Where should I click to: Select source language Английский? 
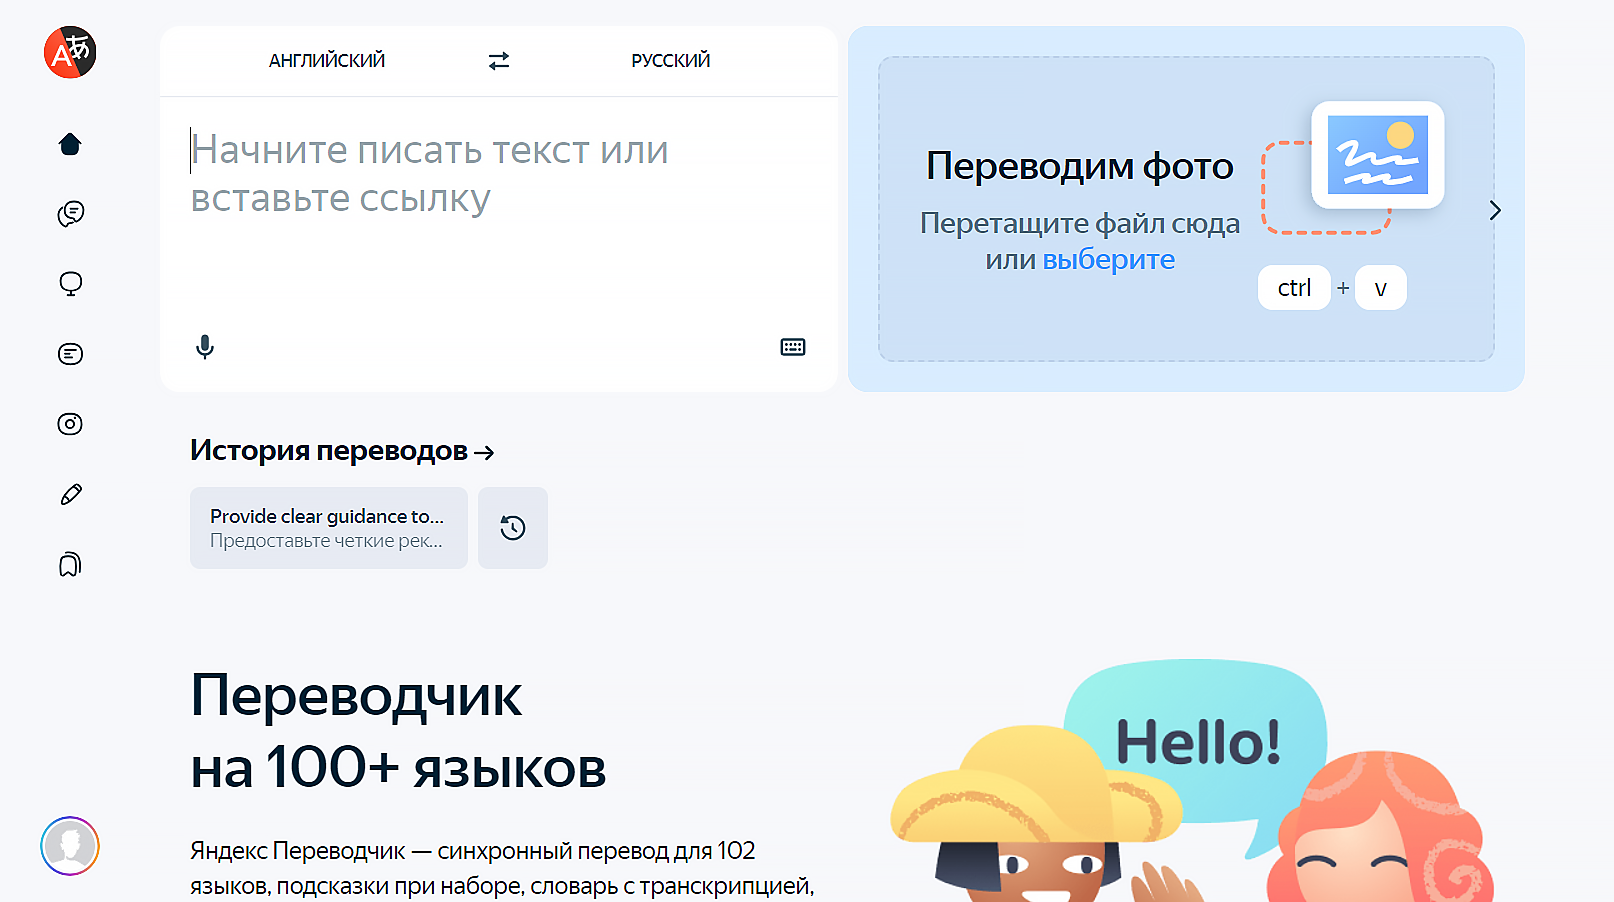tap(327, 61)
